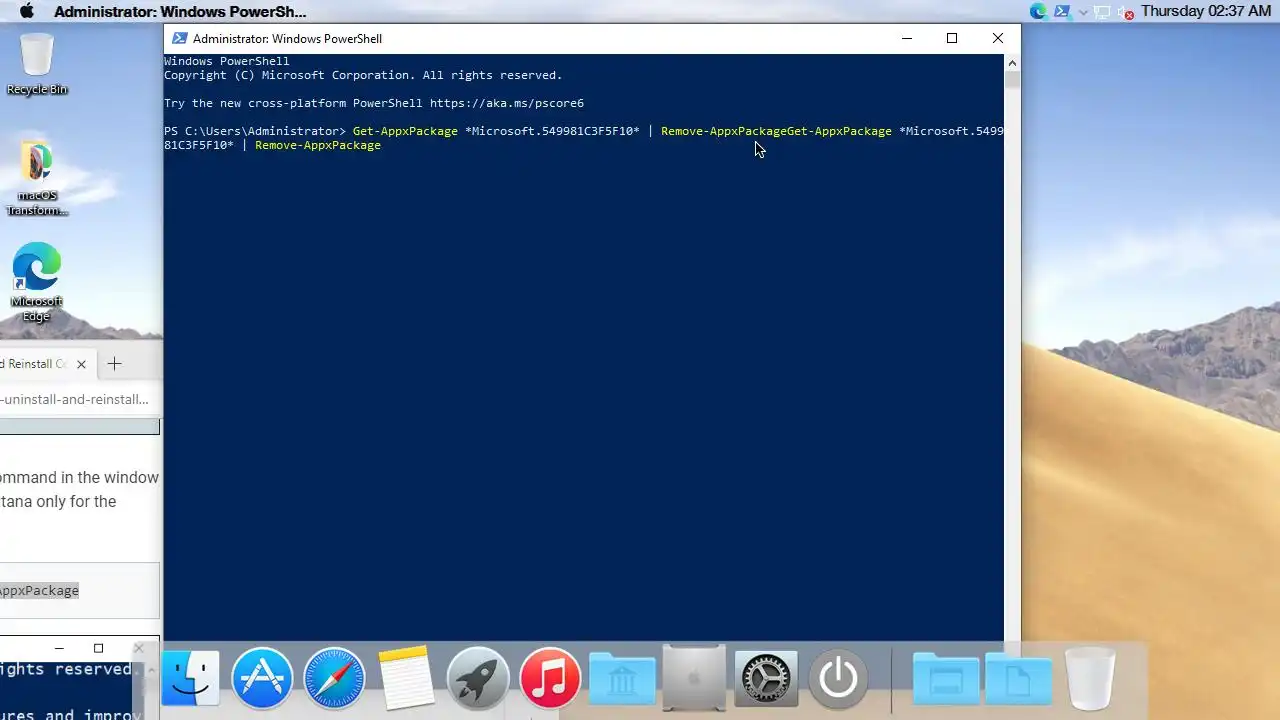Open the Music (iTunes) dock icon
The width and height of the screenshot is (1280, 720).
[x=550, y=679]
